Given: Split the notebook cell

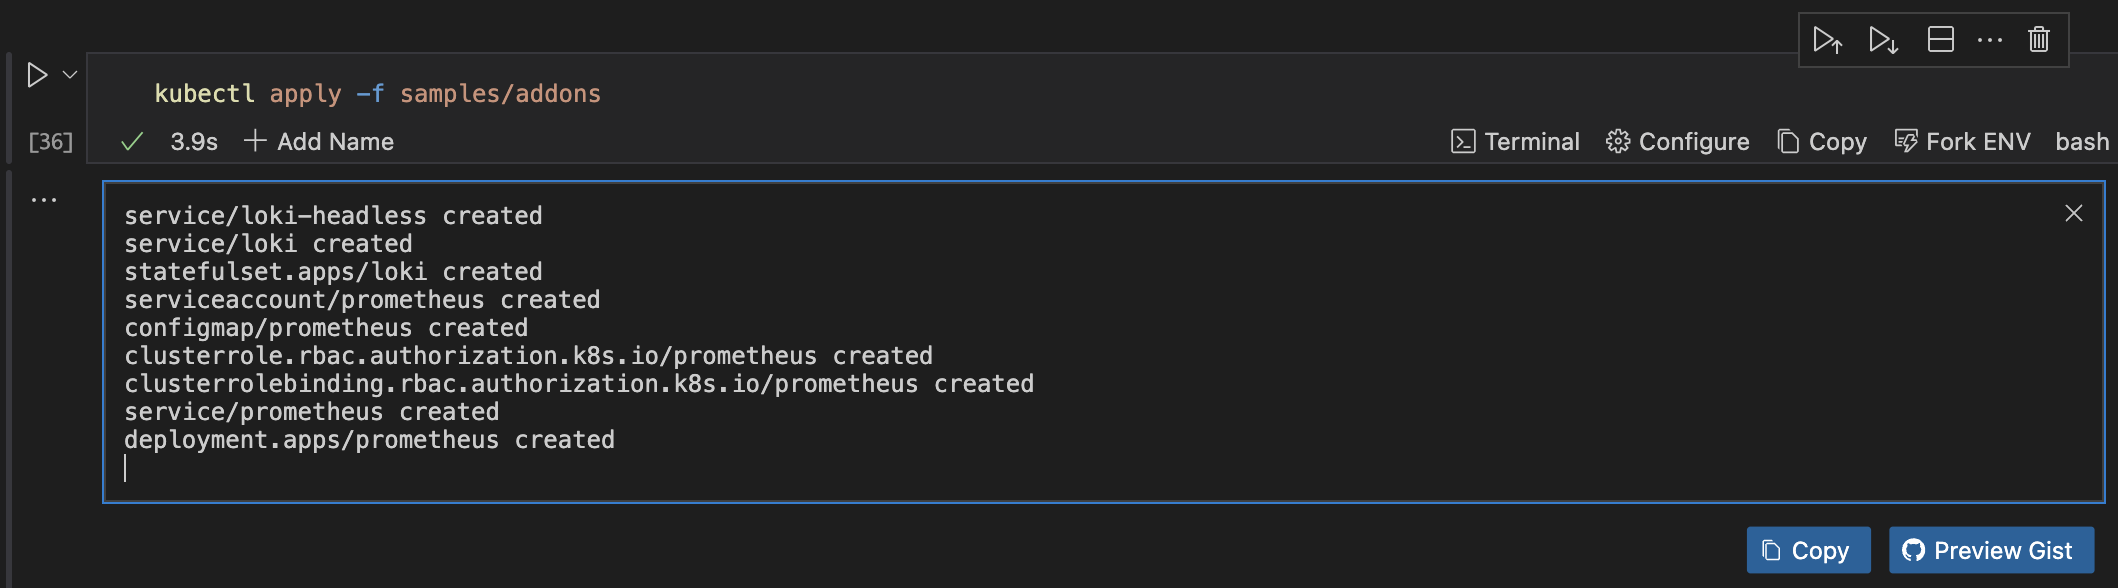Looking at the screenshot, I should pyautogui.click(x=1938, y=40).
